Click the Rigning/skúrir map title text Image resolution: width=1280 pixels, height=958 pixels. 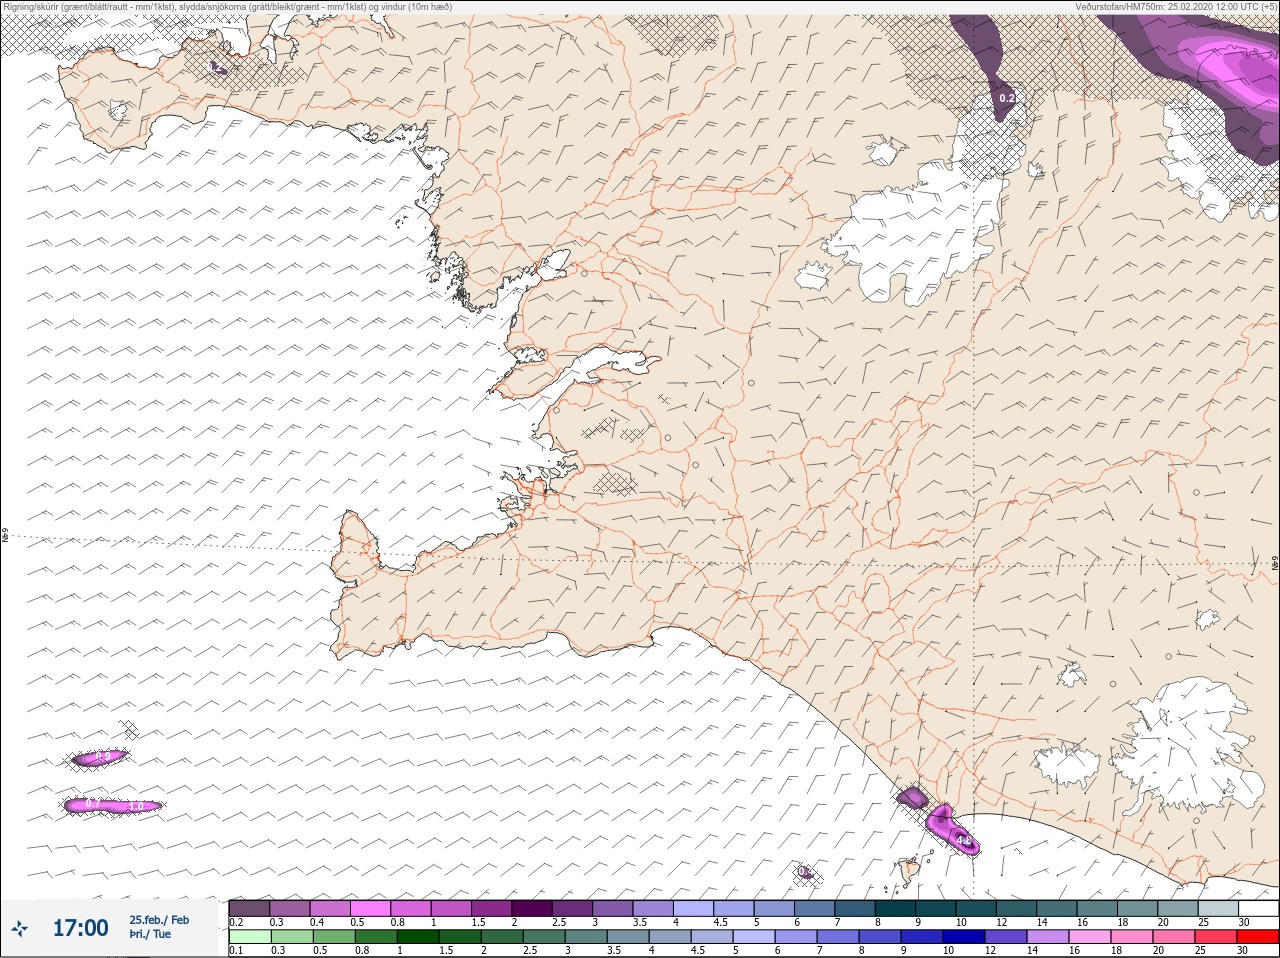click(227, 7)
